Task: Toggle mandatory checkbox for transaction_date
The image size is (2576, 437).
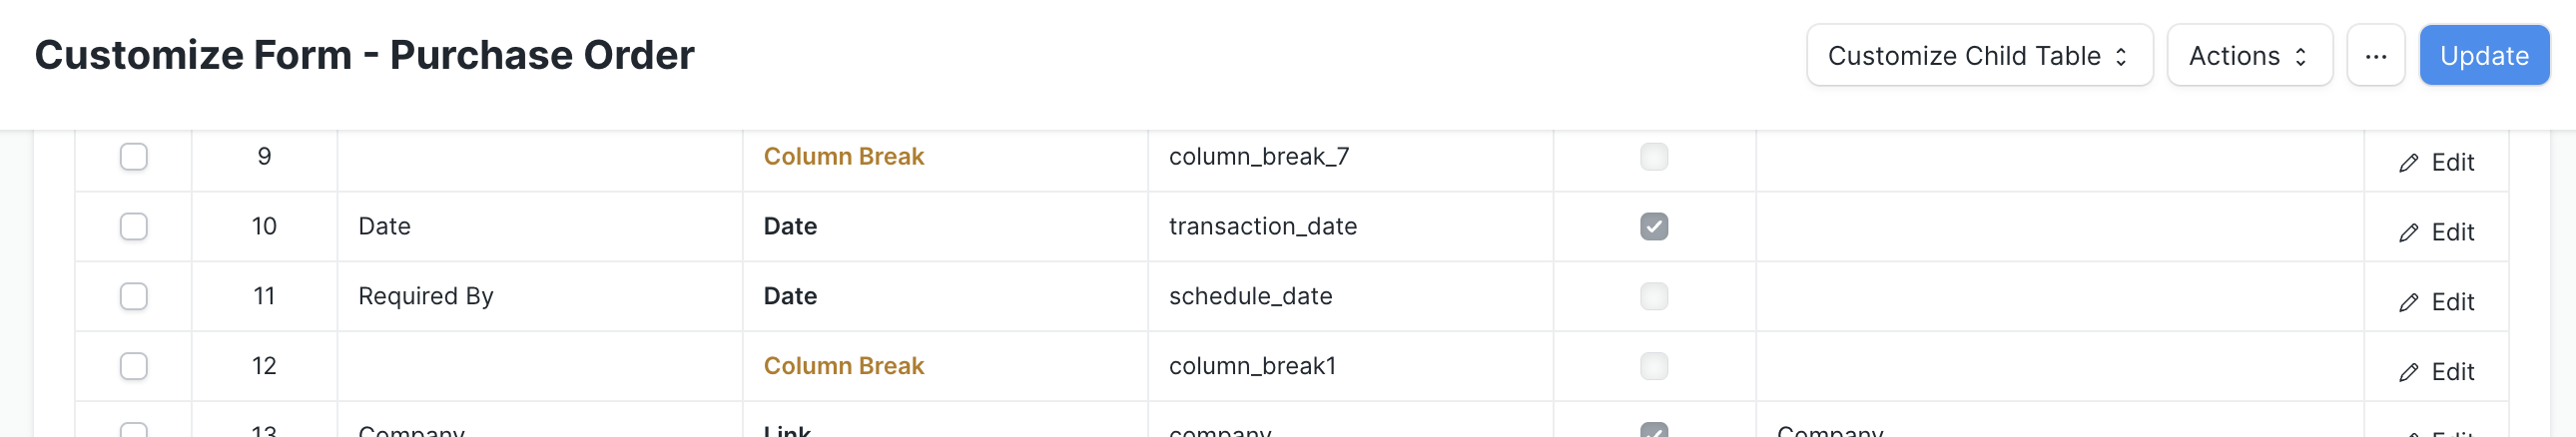Action: pyautogui.click(x=1654, y=227)
